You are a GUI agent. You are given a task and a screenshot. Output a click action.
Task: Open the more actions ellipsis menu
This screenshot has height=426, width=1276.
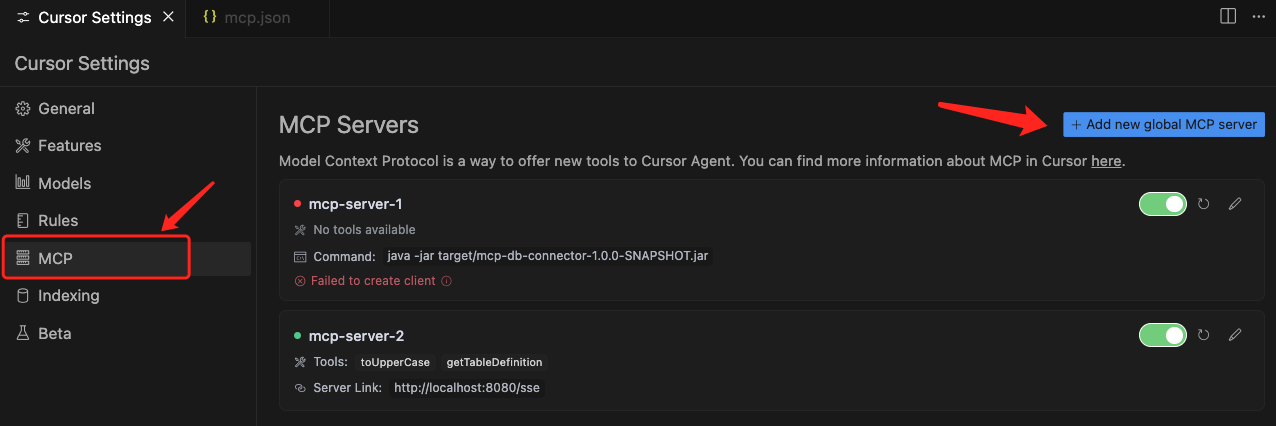pos(1258,16)
